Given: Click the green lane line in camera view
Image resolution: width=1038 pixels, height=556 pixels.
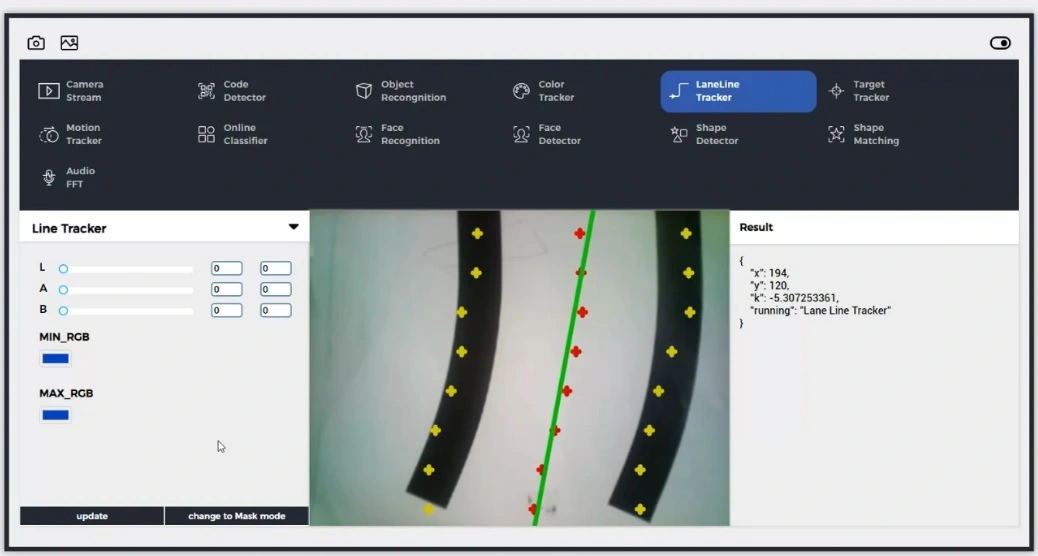Looking at the screenshot, I should point(564,368).
